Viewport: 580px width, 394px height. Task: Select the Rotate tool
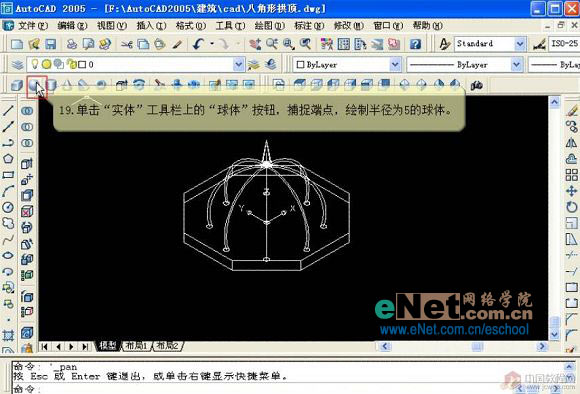[572, 207]
